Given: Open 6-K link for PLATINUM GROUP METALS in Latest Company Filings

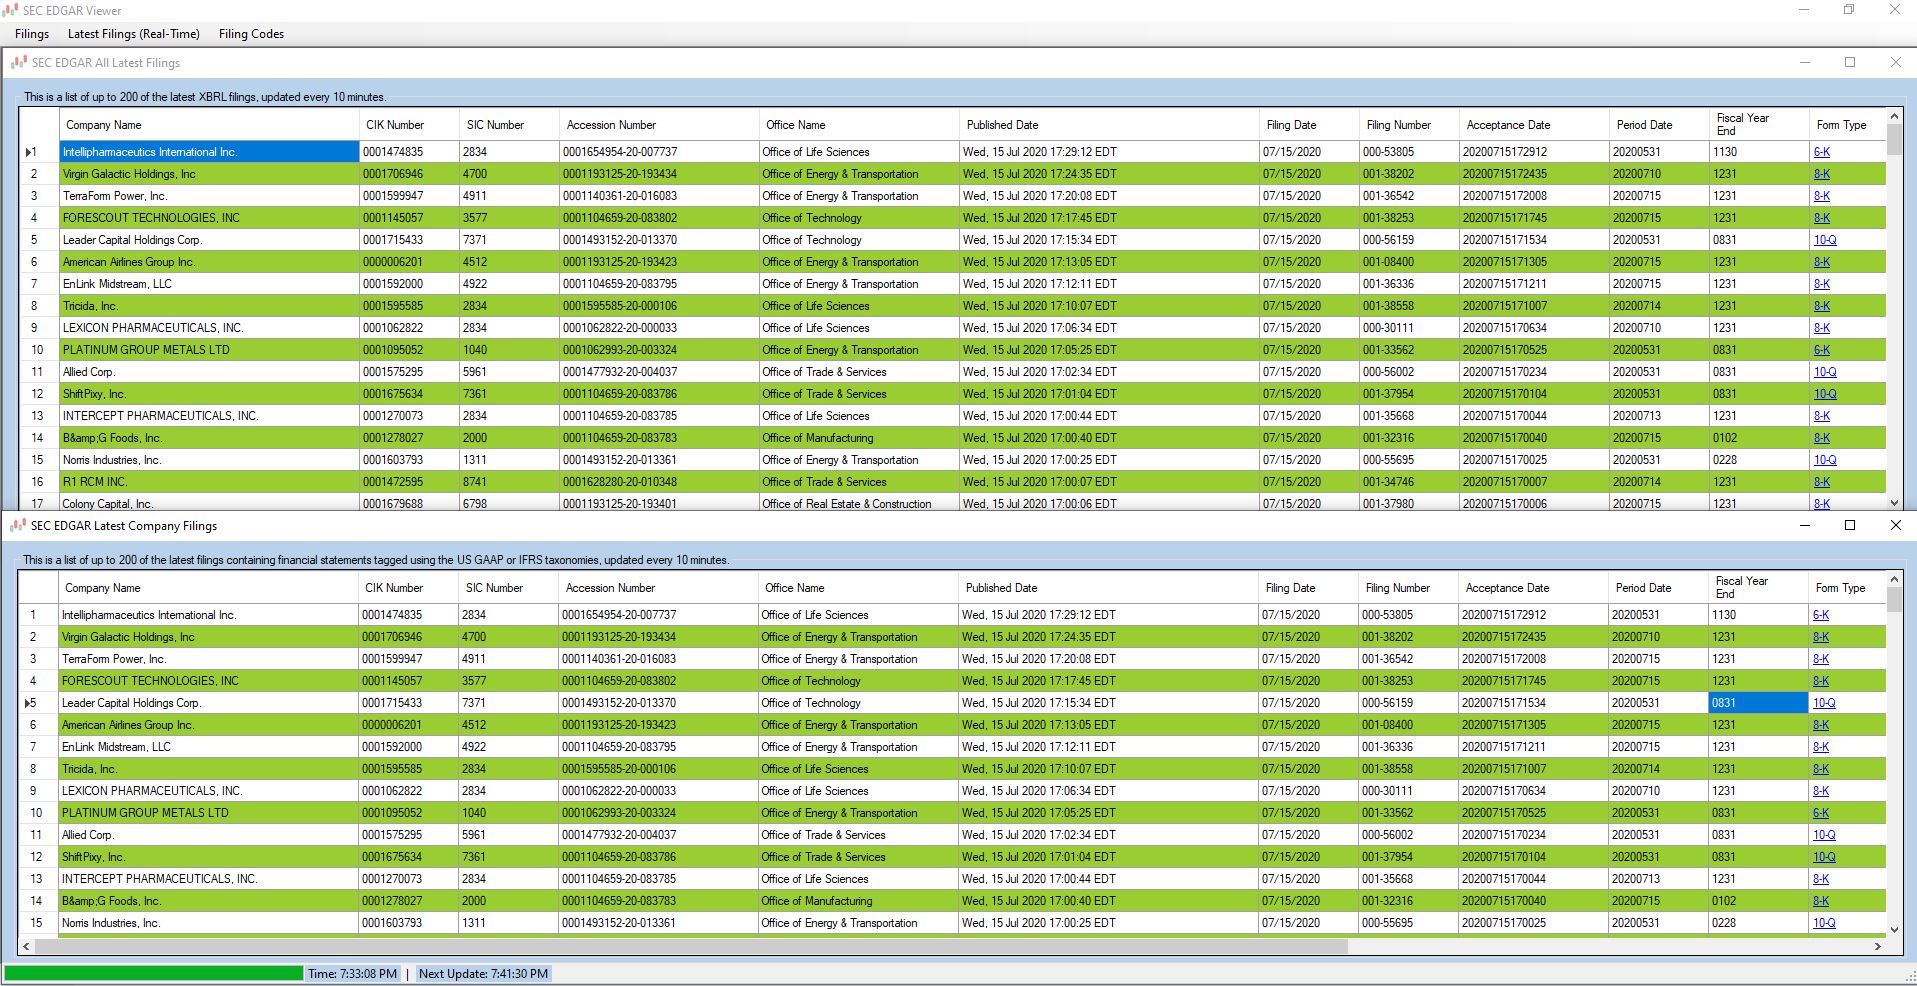Looking at the screenshot, I should [x=1821, y=813].
